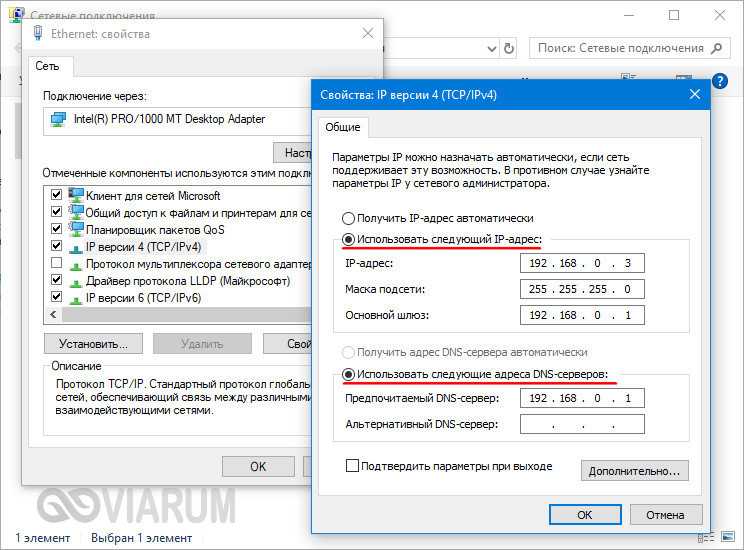This screenshot has width=744, height=550.
Task: Click the Client for Microsoft Networks icon
Action: (x=76, y=195)
